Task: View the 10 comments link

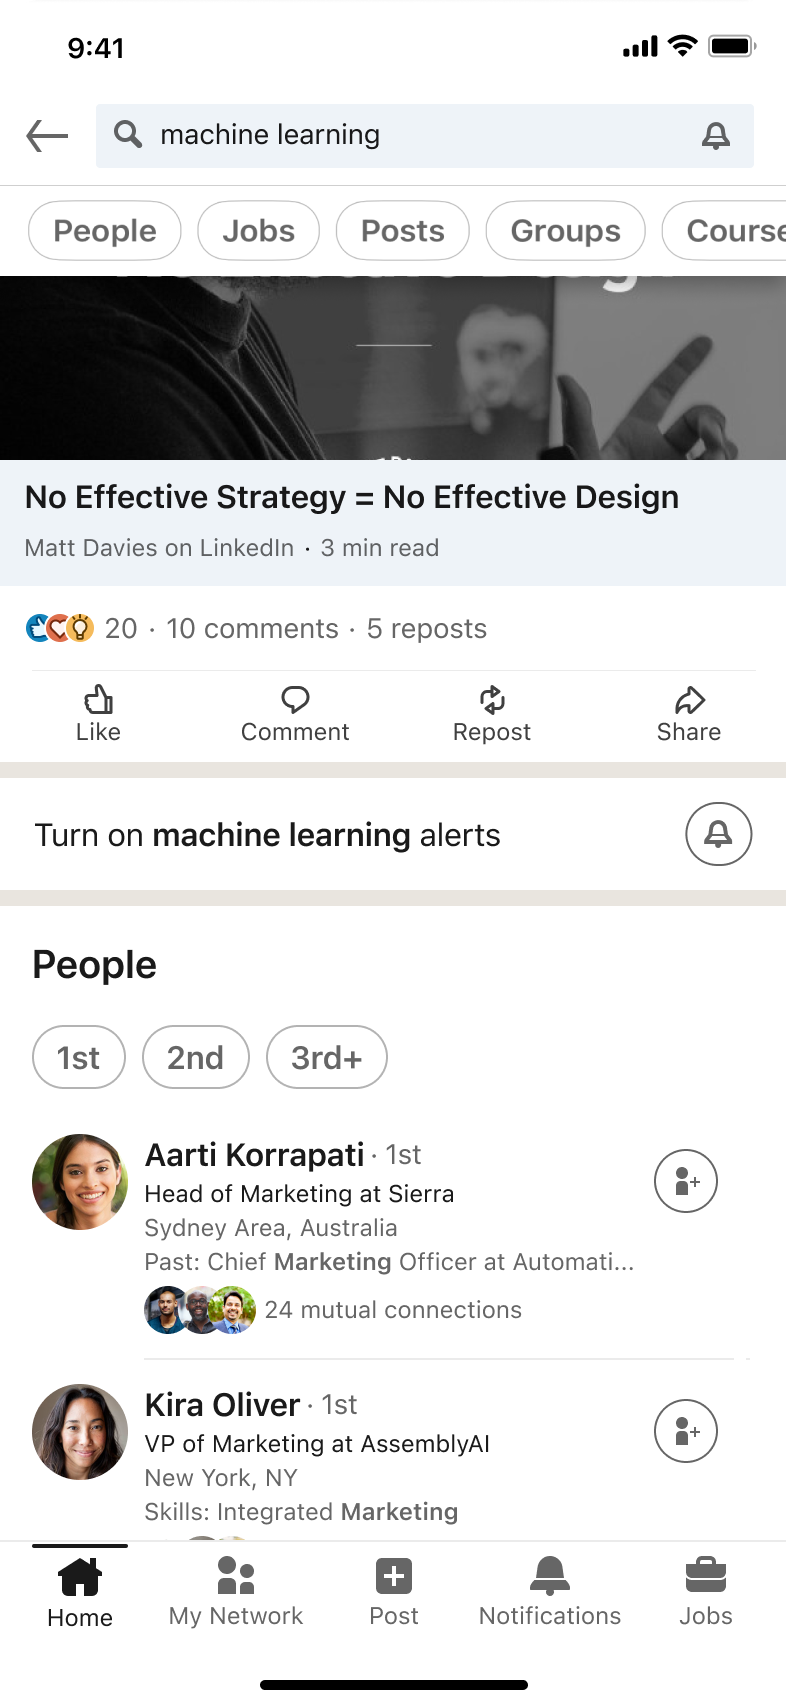Action: coord(252,629)
